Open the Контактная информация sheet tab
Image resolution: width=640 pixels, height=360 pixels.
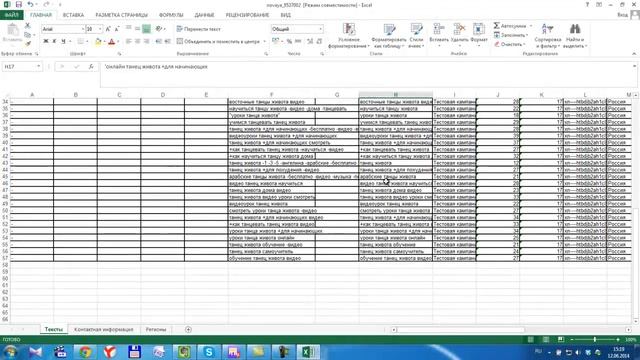[x=104, y=329]
